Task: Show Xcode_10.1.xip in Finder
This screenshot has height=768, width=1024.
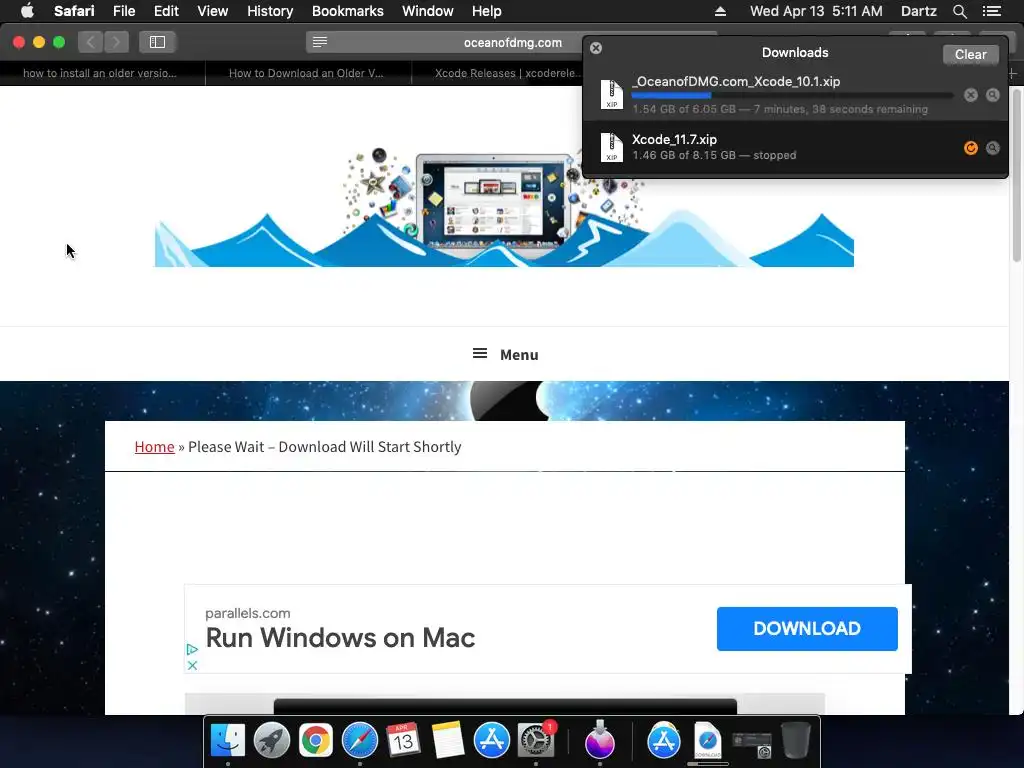Action: [x=993, y=95]
